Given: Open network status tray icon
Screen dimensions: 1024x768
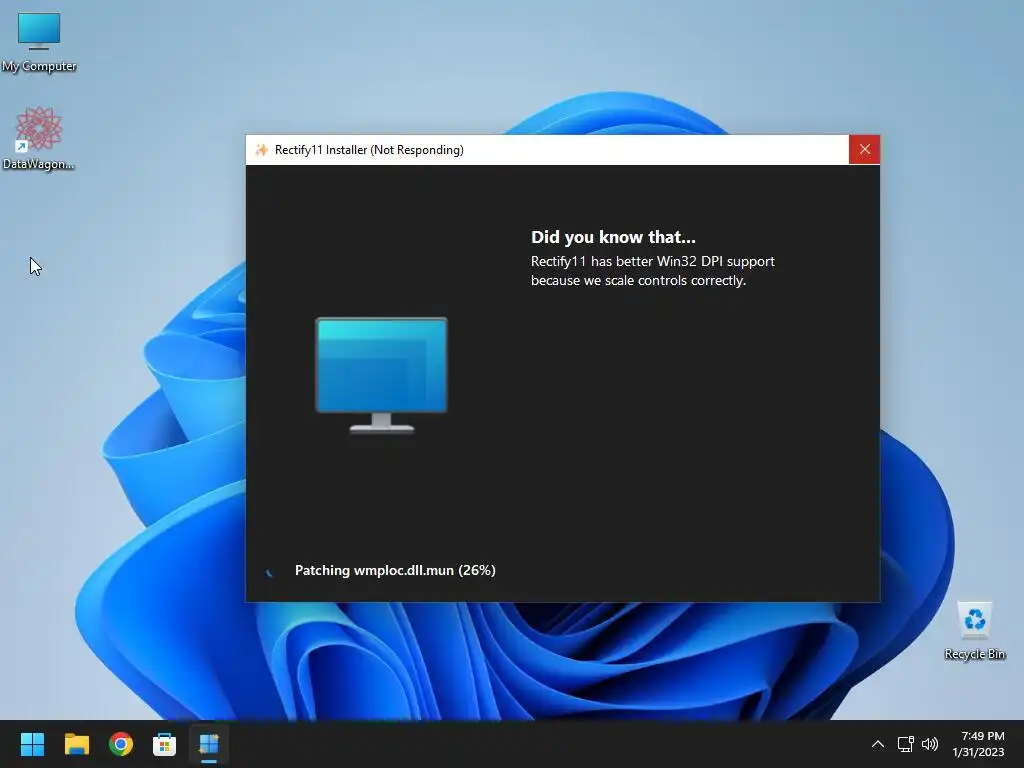Looking at the screenshot, I should click(x=905, y=744).
